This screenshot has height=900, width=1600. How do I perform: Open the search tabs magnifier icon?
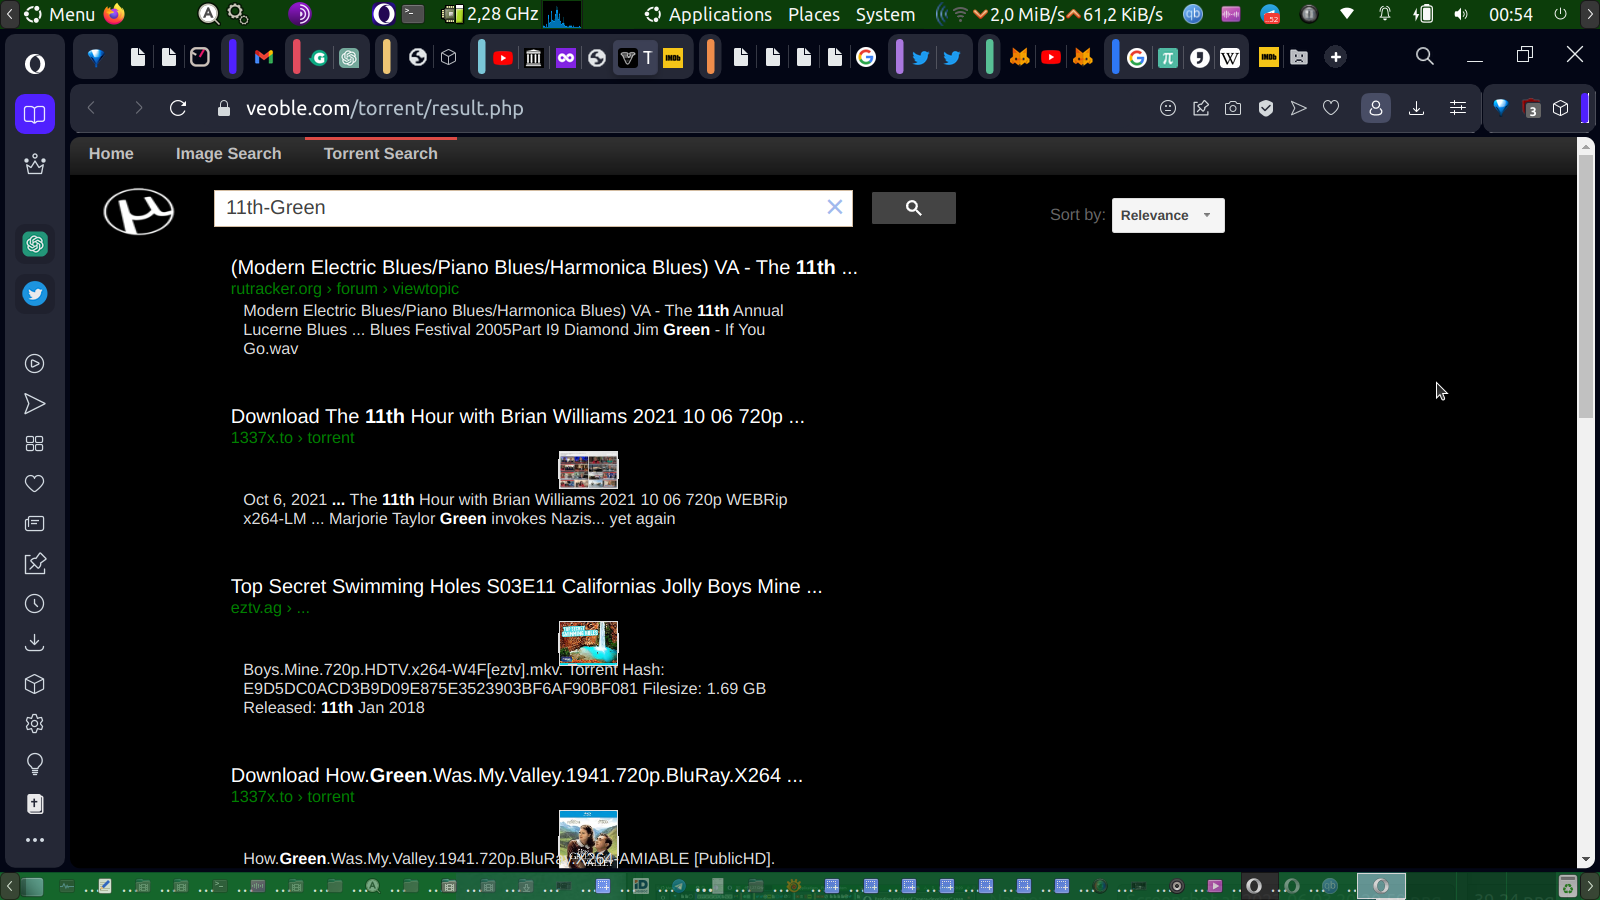1425,57
